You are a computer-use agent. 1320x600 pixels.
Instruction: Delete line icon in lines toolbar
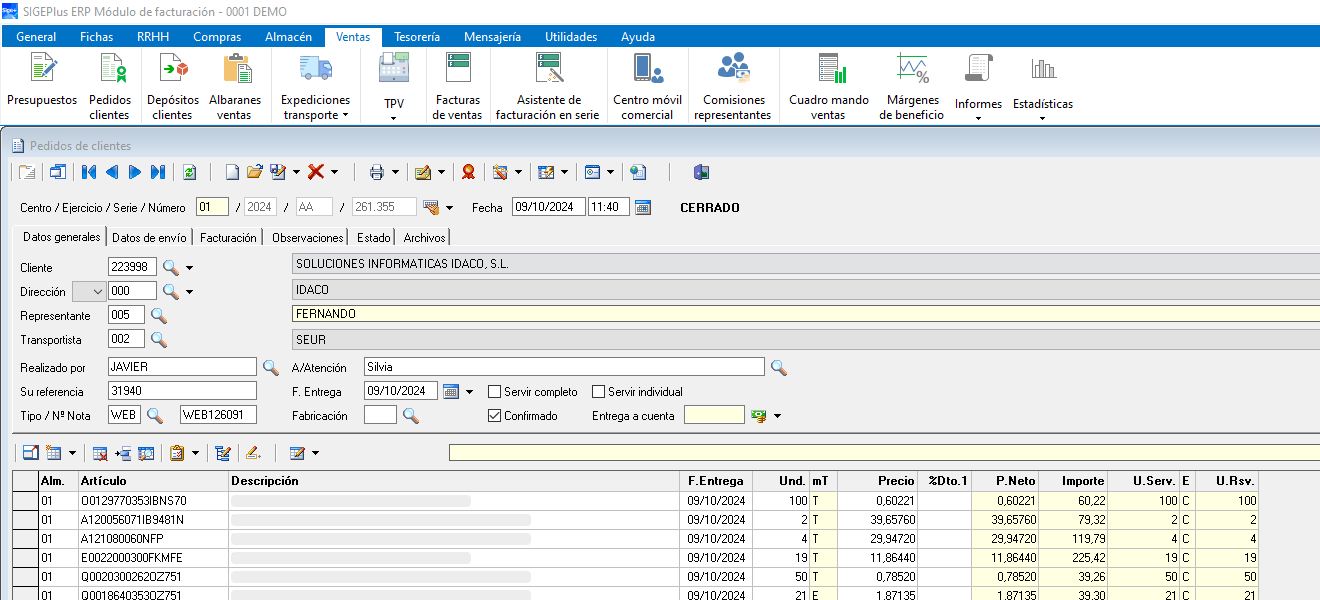coord(101,453)
